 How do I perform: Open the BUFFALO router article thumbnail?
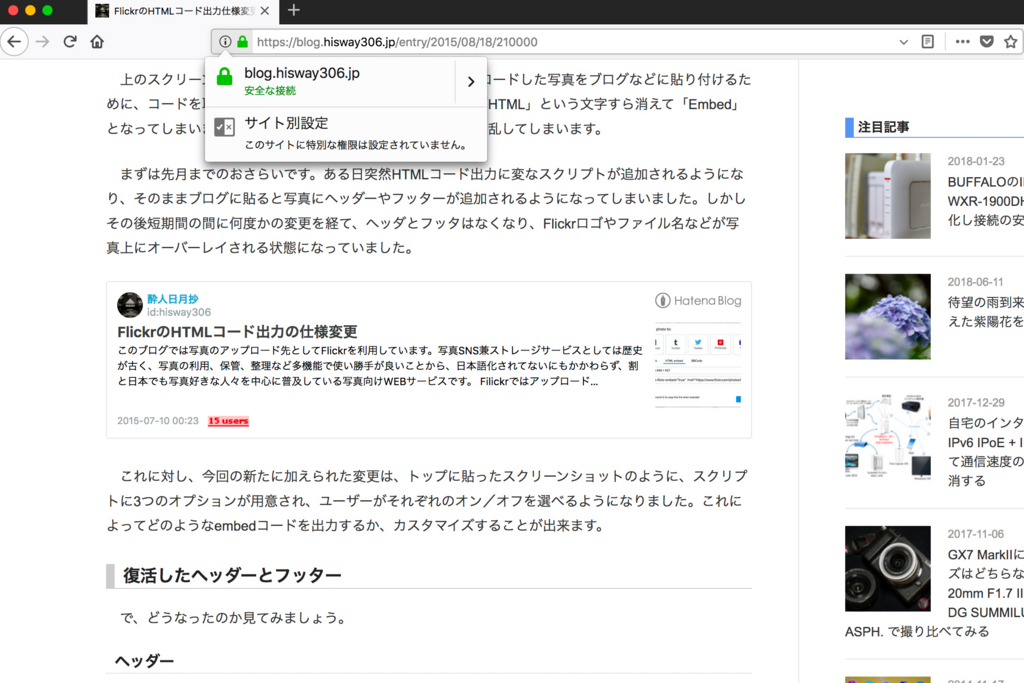[x=888, y=196]
